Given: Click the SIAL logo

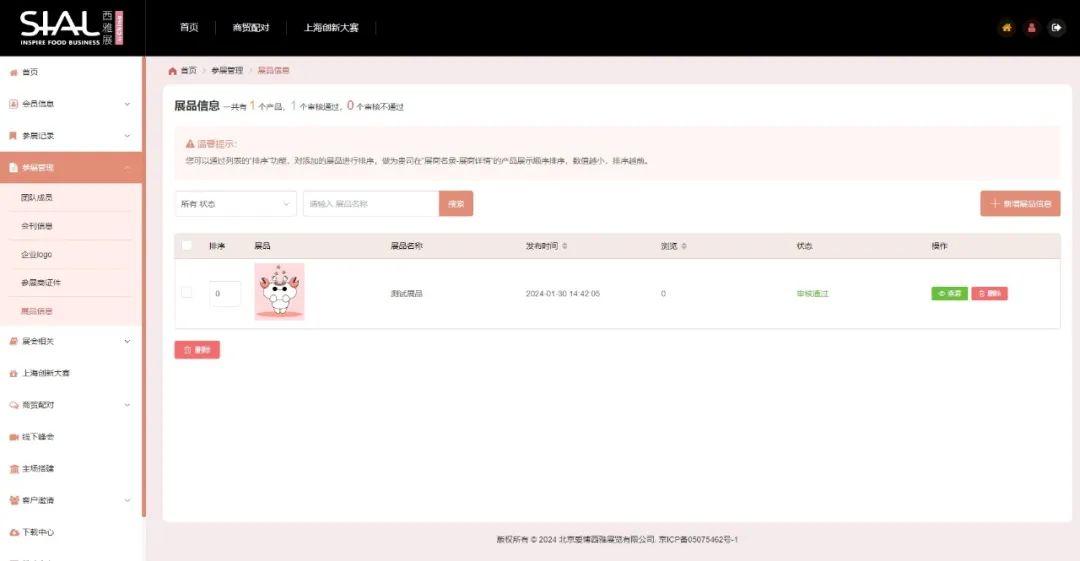Looking at the screenshot, I should click(x=71, y=27).
